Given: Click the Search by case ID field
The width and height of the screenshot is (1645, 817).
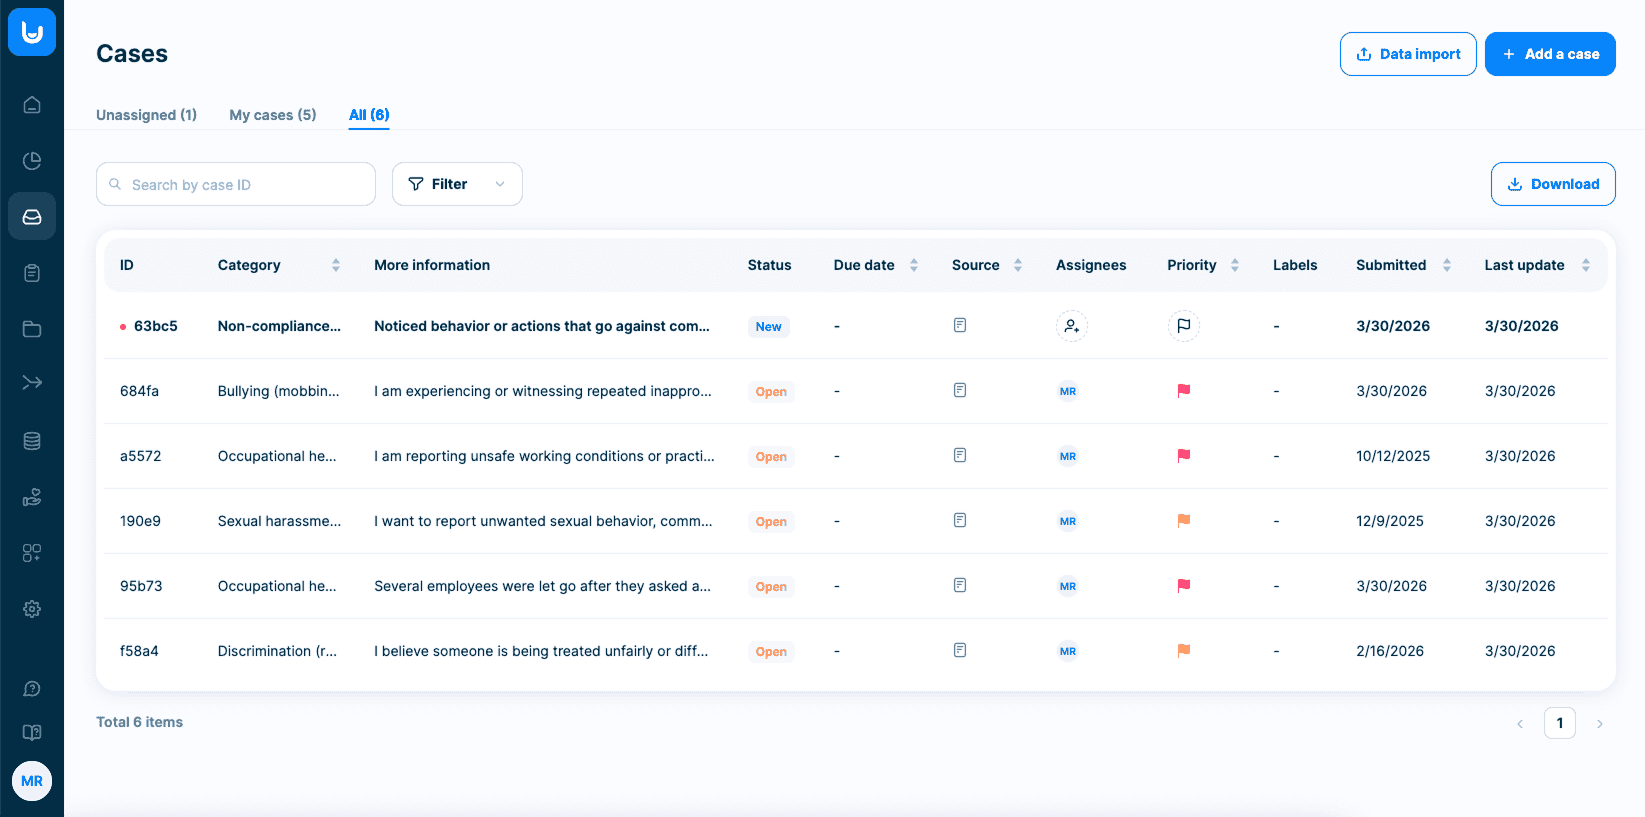Looking at the screenshot, I should point(245,185).
